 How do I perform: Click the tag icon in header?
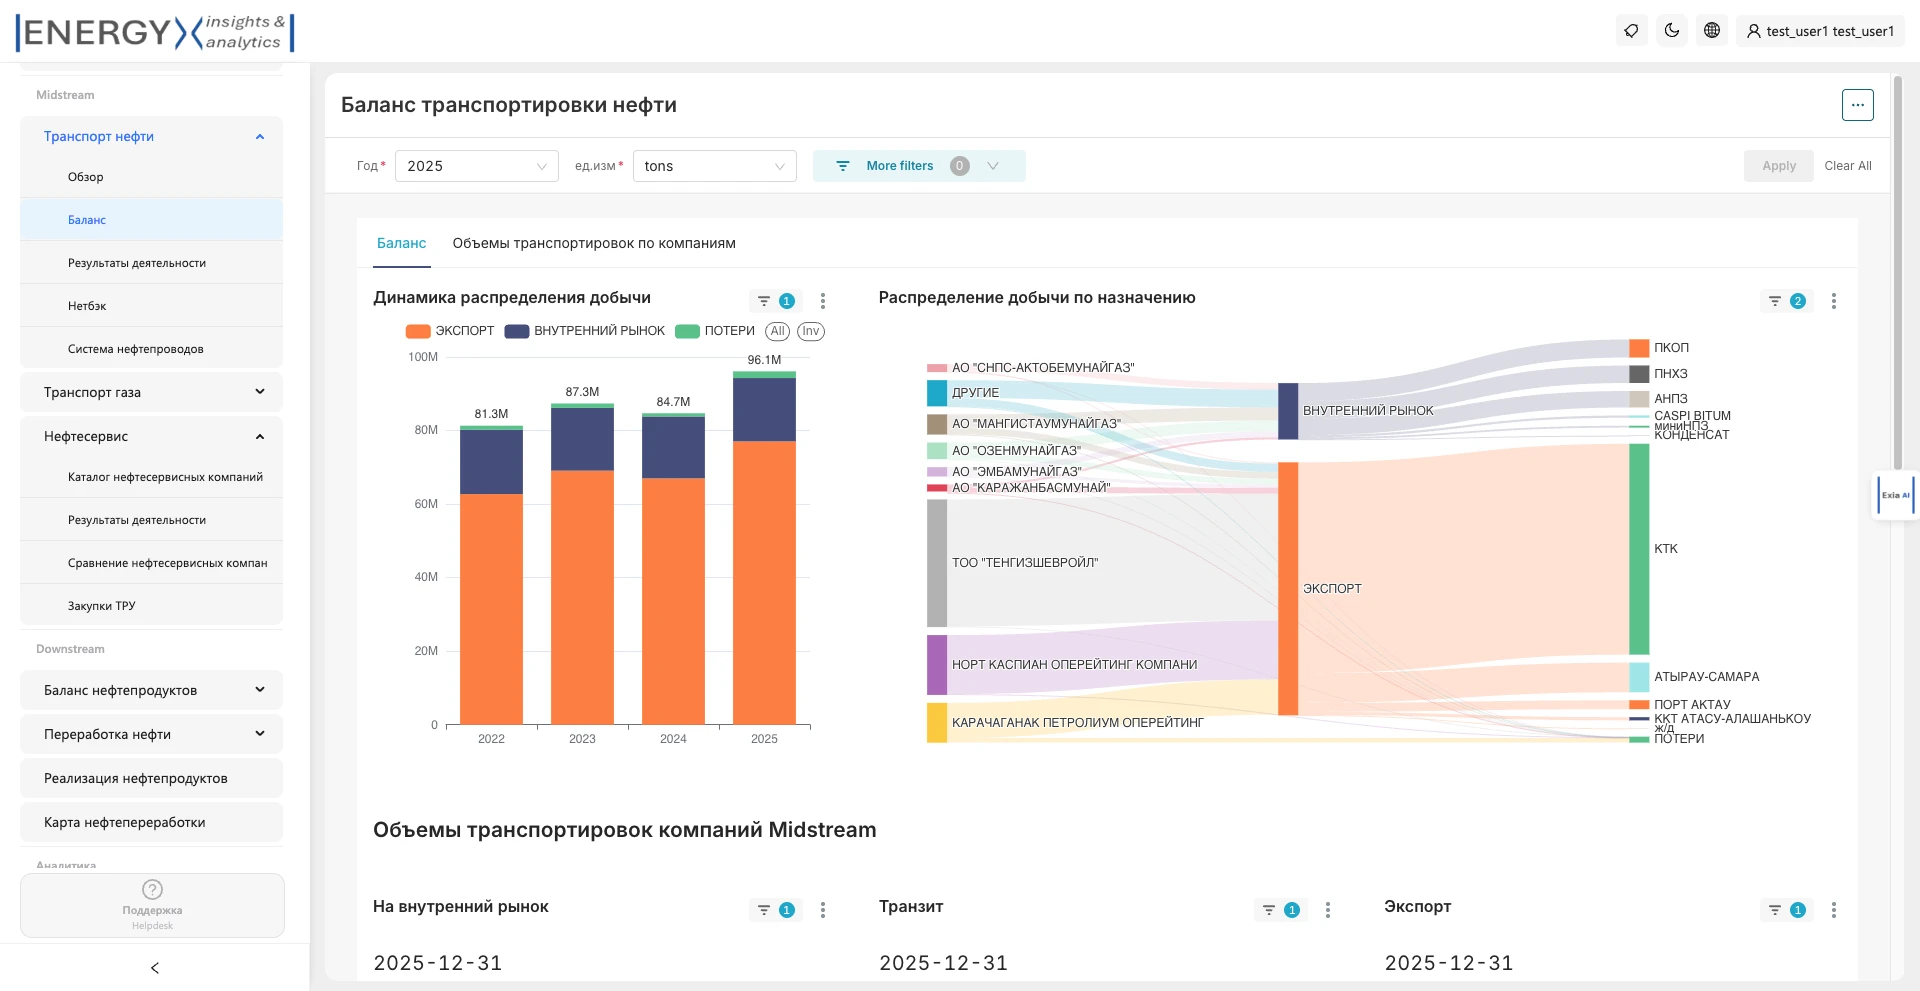click(x=1631, y=31)
